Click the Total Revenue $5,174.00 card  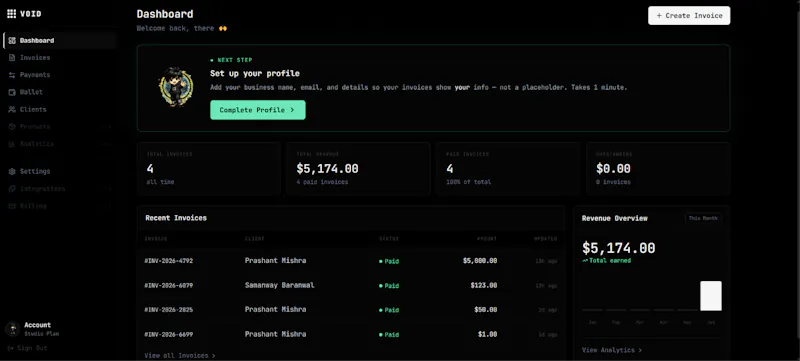pos(358,169)
